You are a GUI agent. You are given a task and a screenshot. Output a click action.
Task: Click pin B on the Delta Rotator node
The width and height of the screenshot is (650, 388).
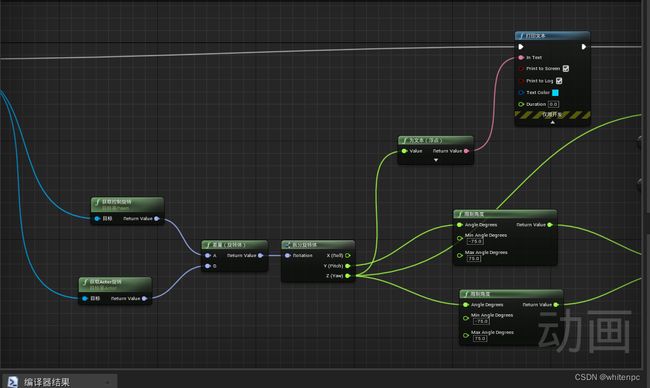[x=208, y=266]
